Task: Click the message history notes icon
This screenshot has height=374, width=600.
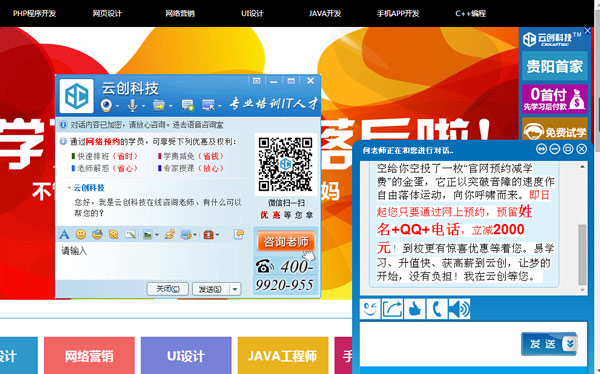Action: pos(239,234)
